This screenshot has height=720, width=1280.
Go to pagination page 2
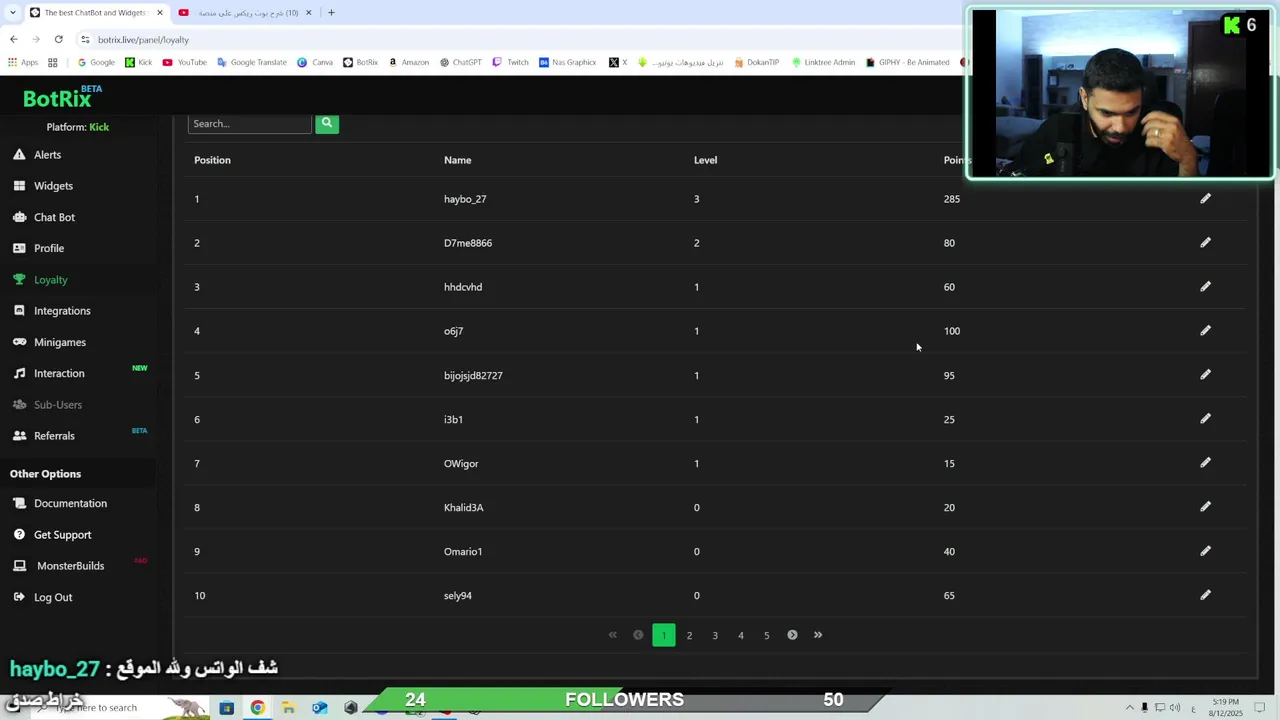point(689,635)
